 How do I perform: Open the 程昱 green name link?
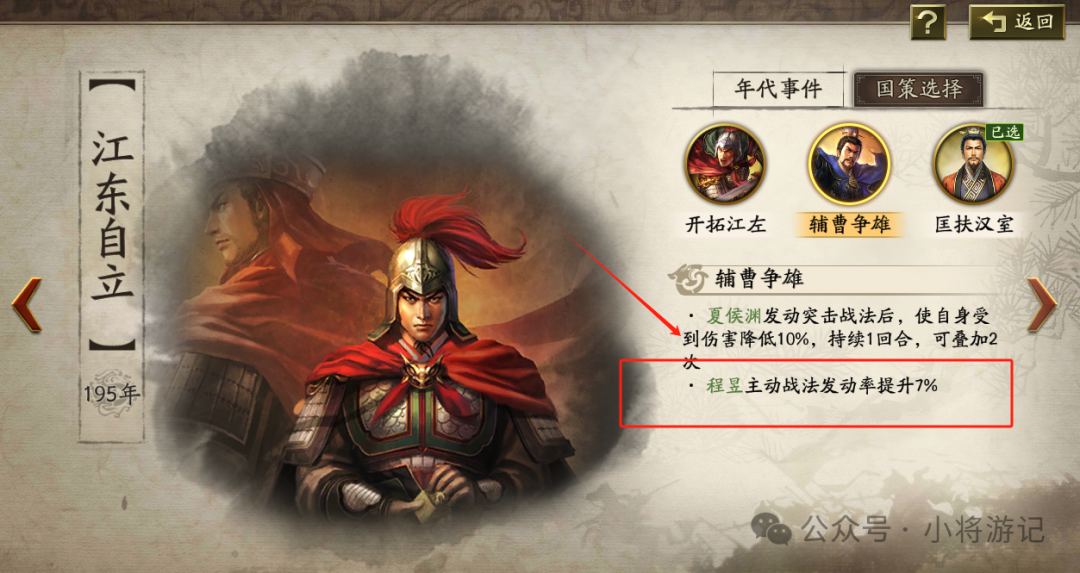coord(725,386)
